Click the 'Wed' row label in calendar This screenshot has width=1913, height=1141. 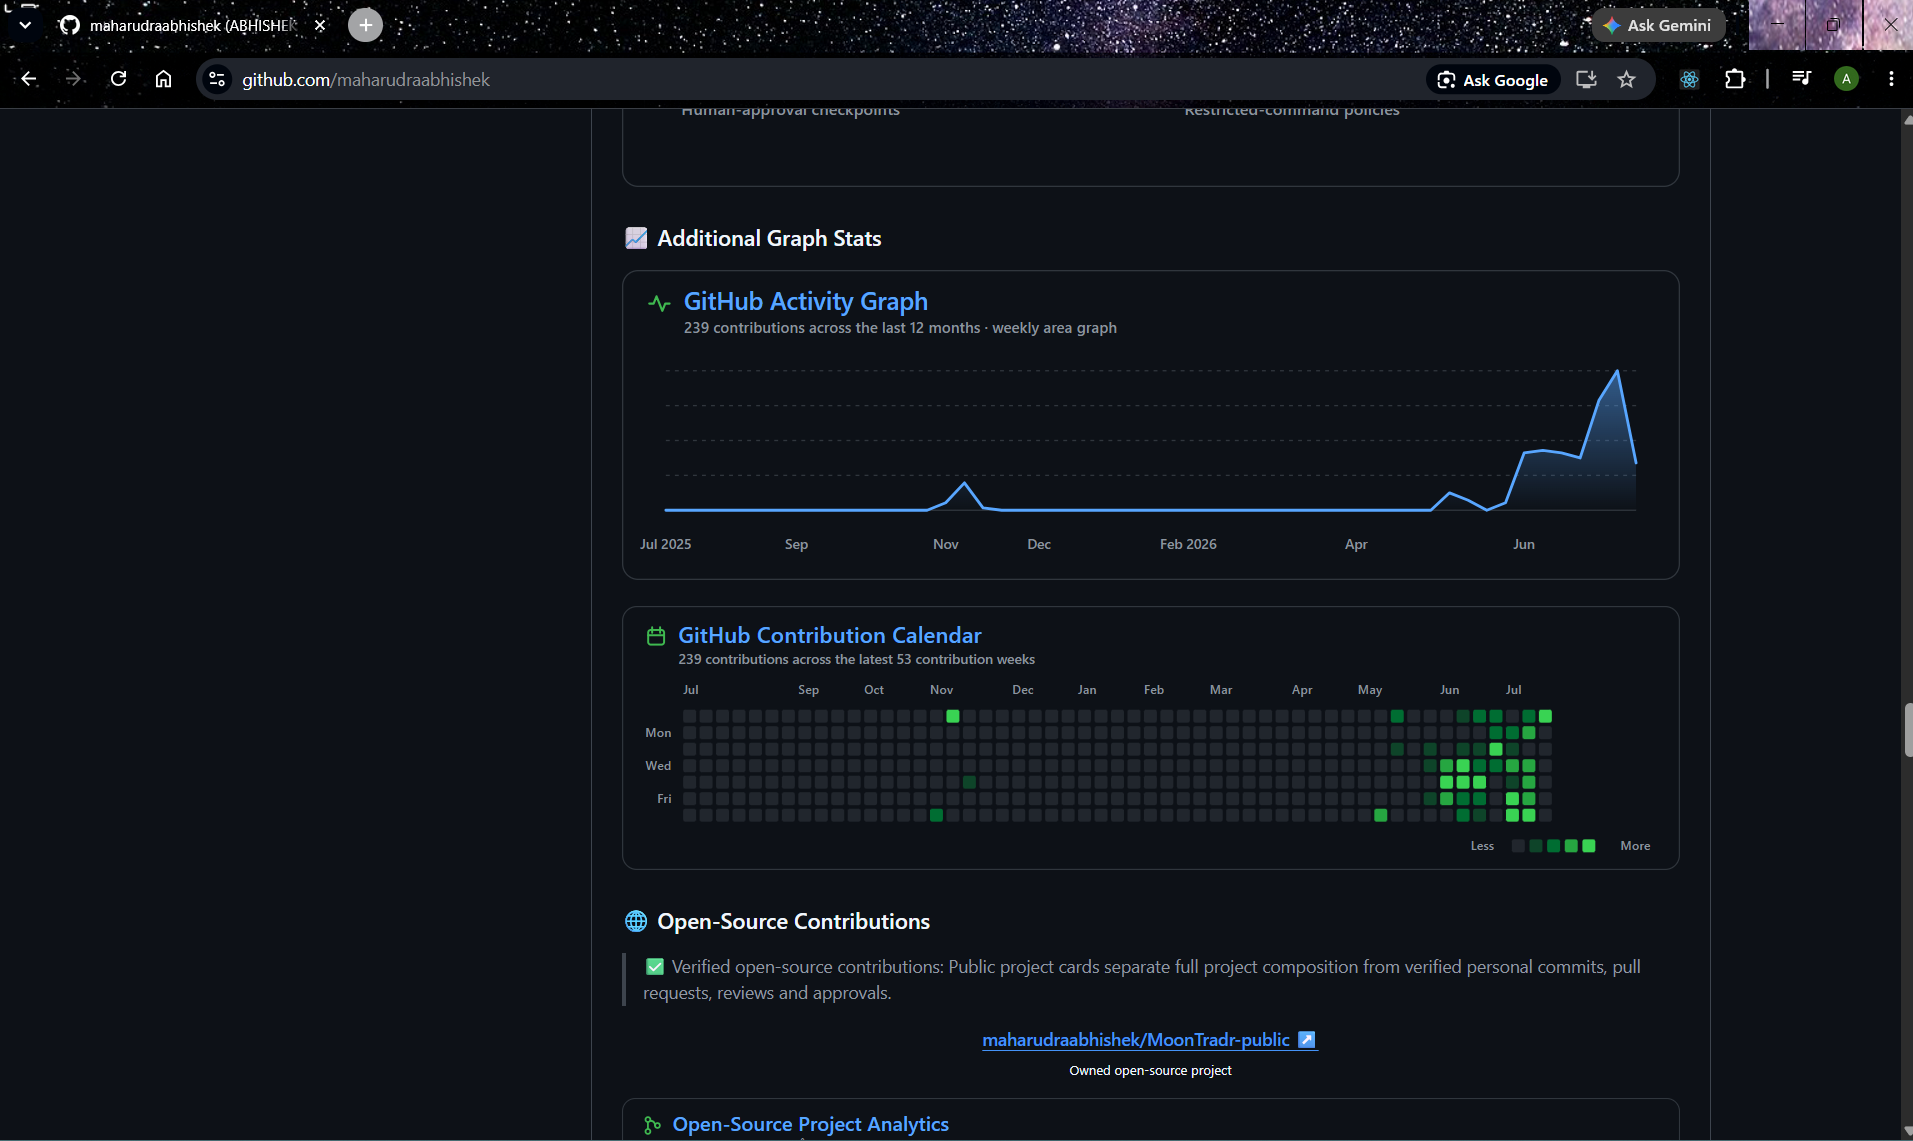click(x=658, y=766)
